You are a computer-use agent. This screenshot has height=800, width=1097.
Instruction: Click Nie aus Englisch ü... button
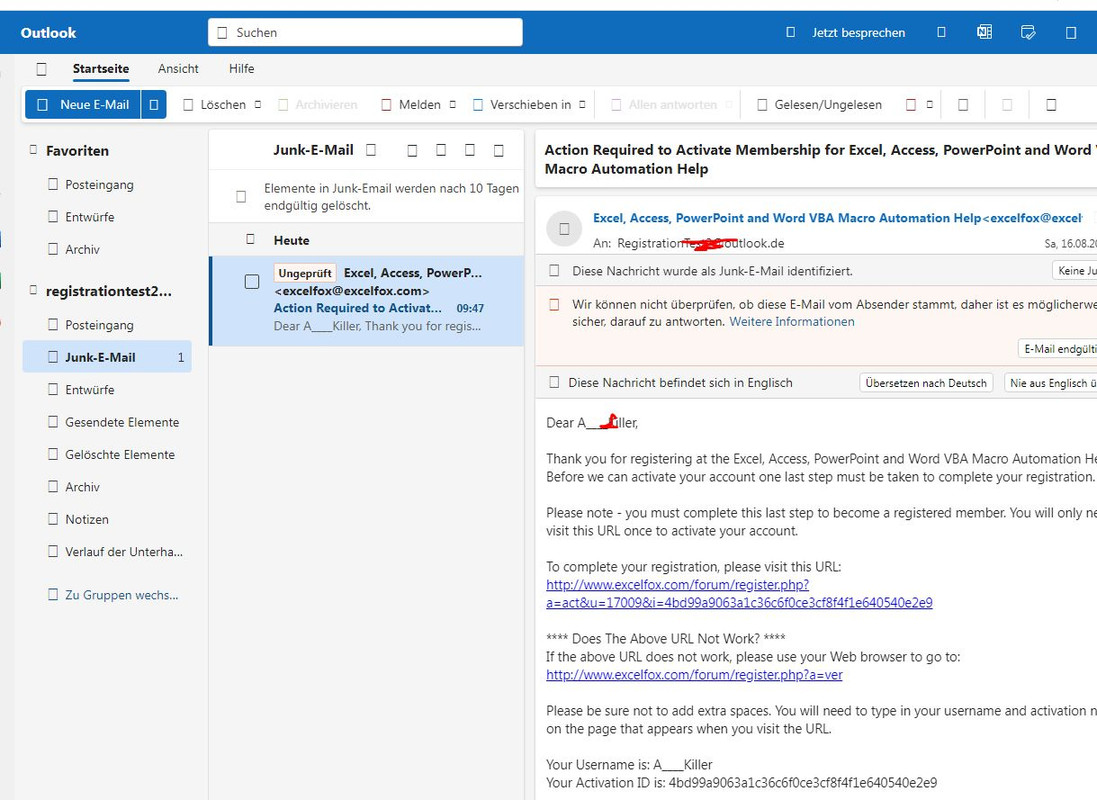pos(1051,383)
